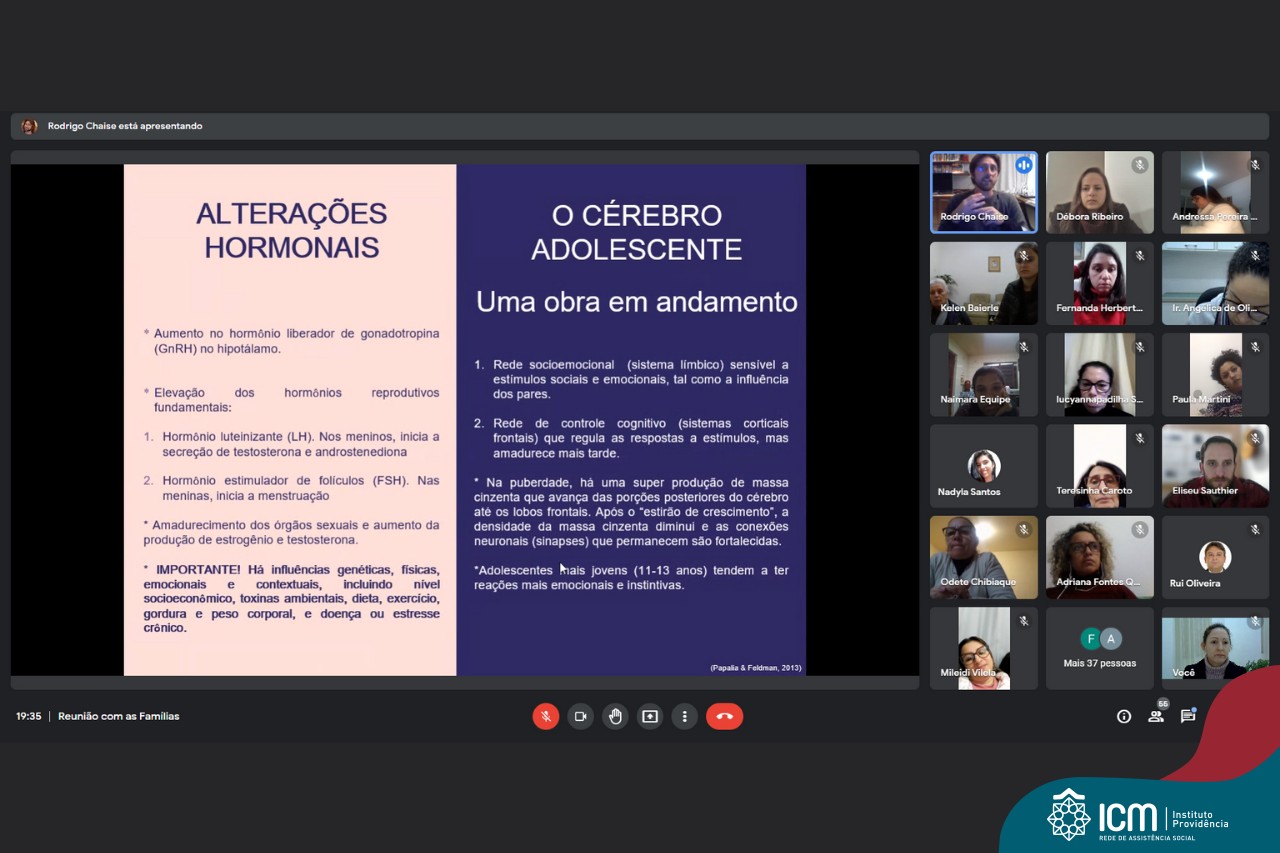Click the 'Rodrigo Chaise está apresentando' banner
Image resolution: width=1280 pixels, height=853 pixels.
[x=125, y=126]
